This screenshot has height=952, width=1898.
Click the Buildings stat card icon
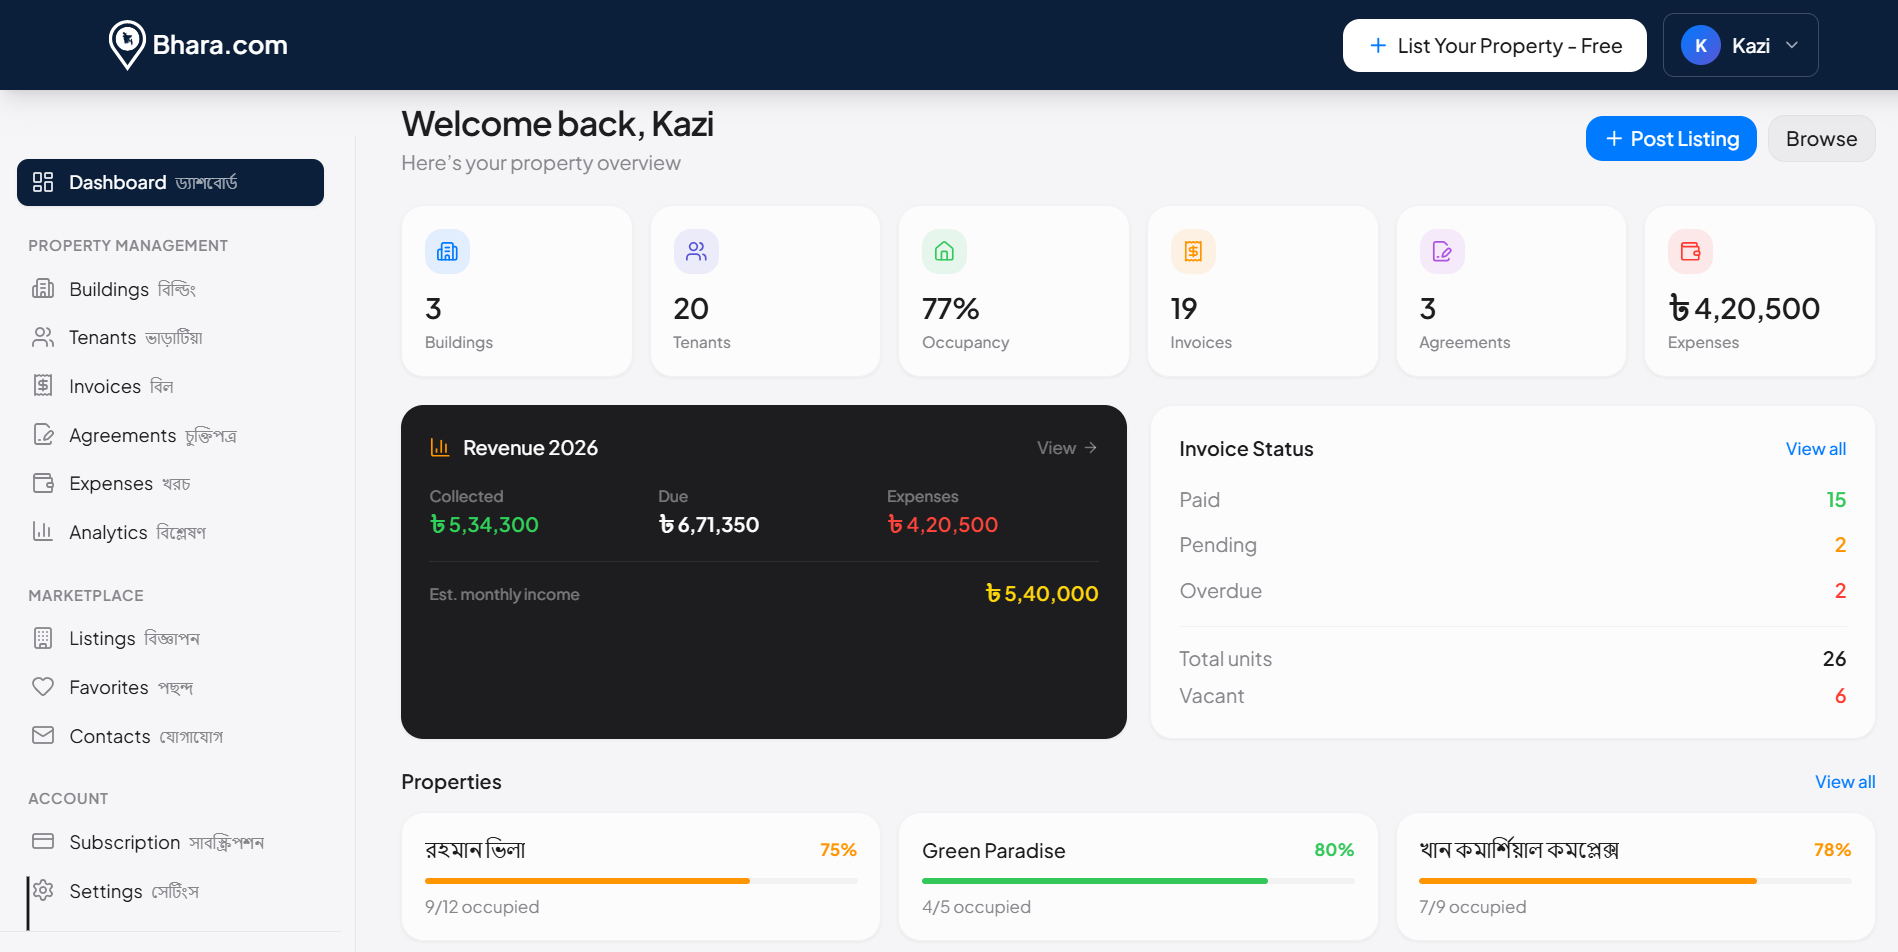pyautogui.click(x=447, y=252)
